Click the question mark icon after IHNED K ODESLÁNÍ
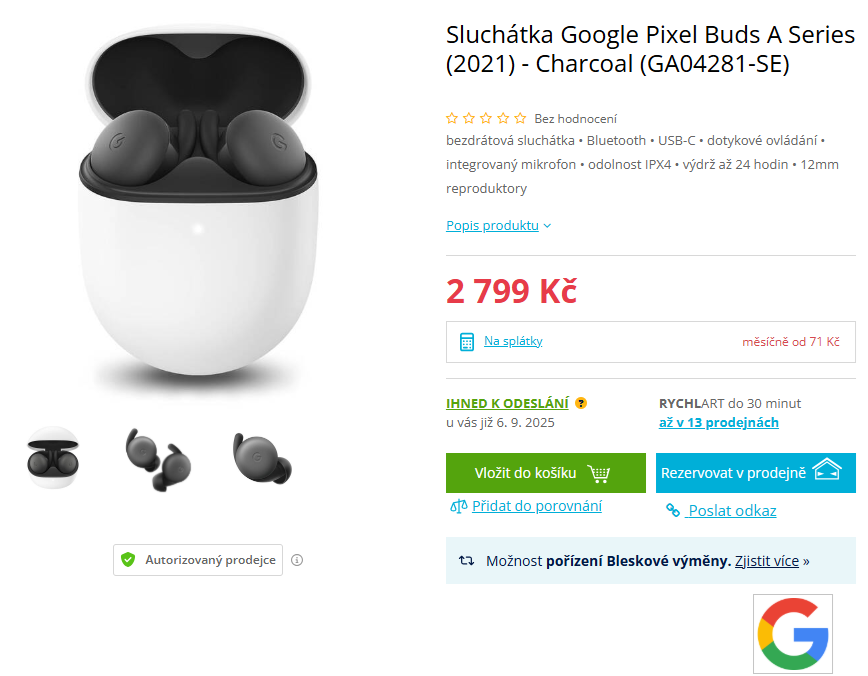Screen dimensions: 868x676 581,403
